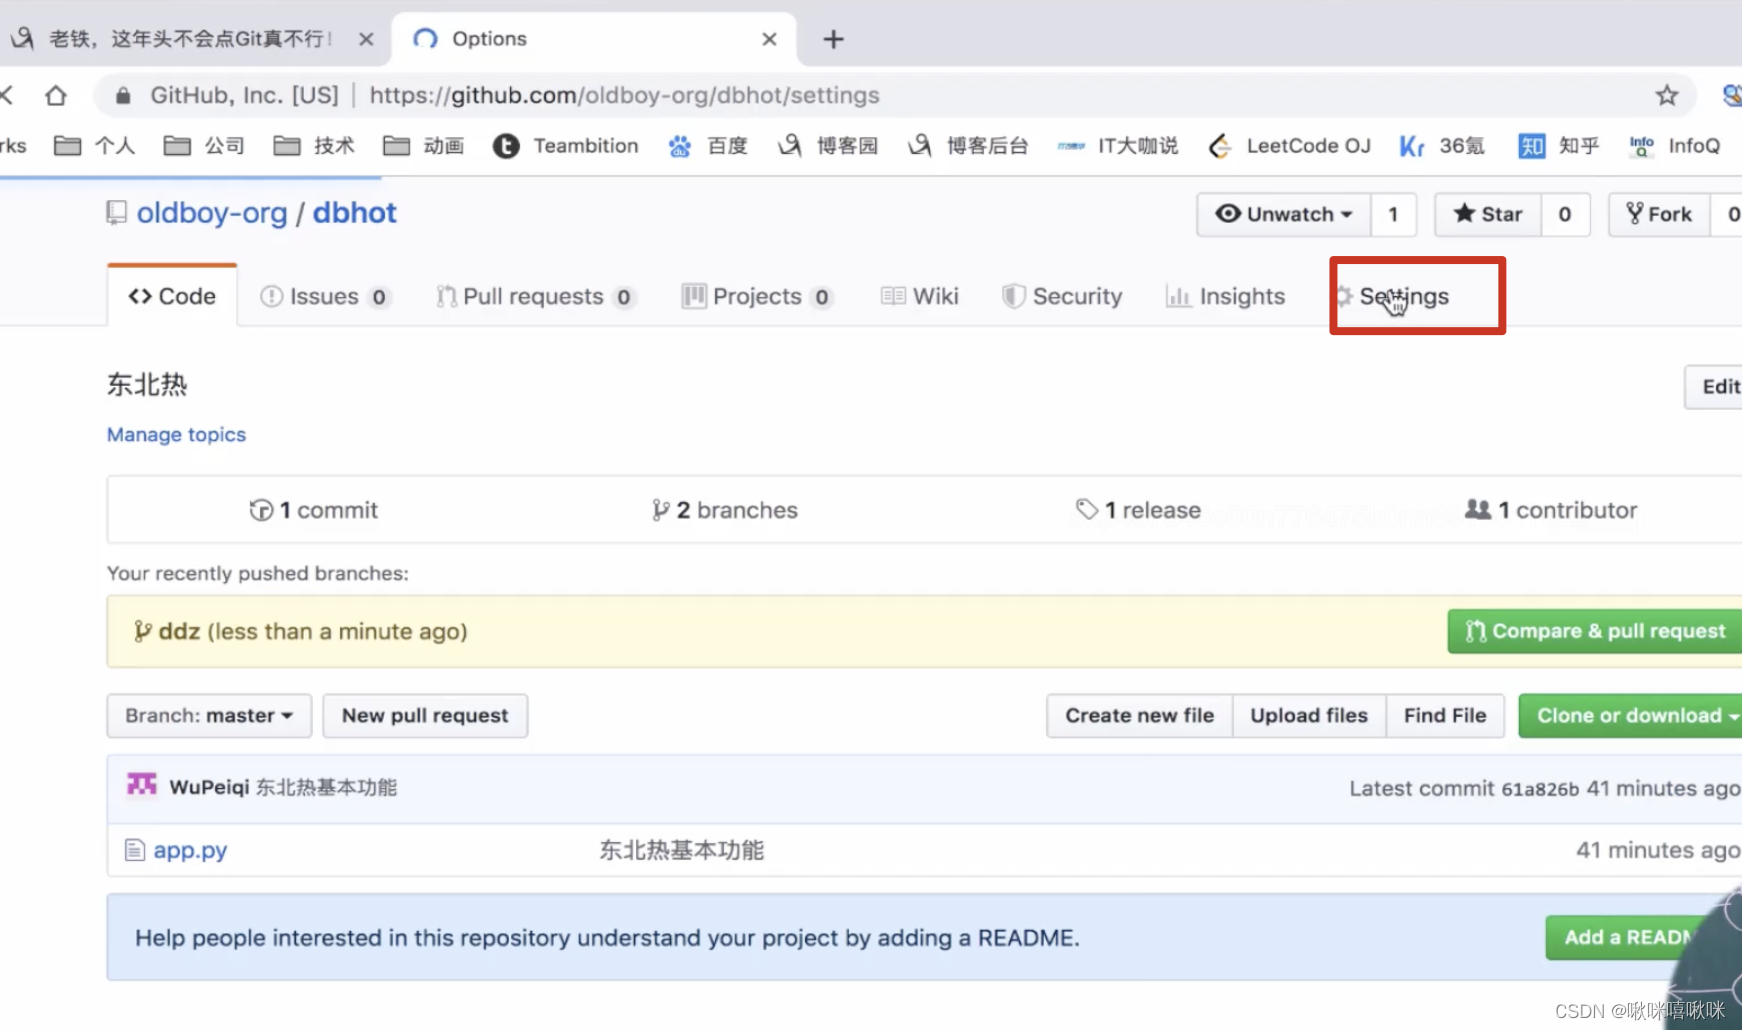
Task: Open the Issues tab
Action: click(325, 297)
